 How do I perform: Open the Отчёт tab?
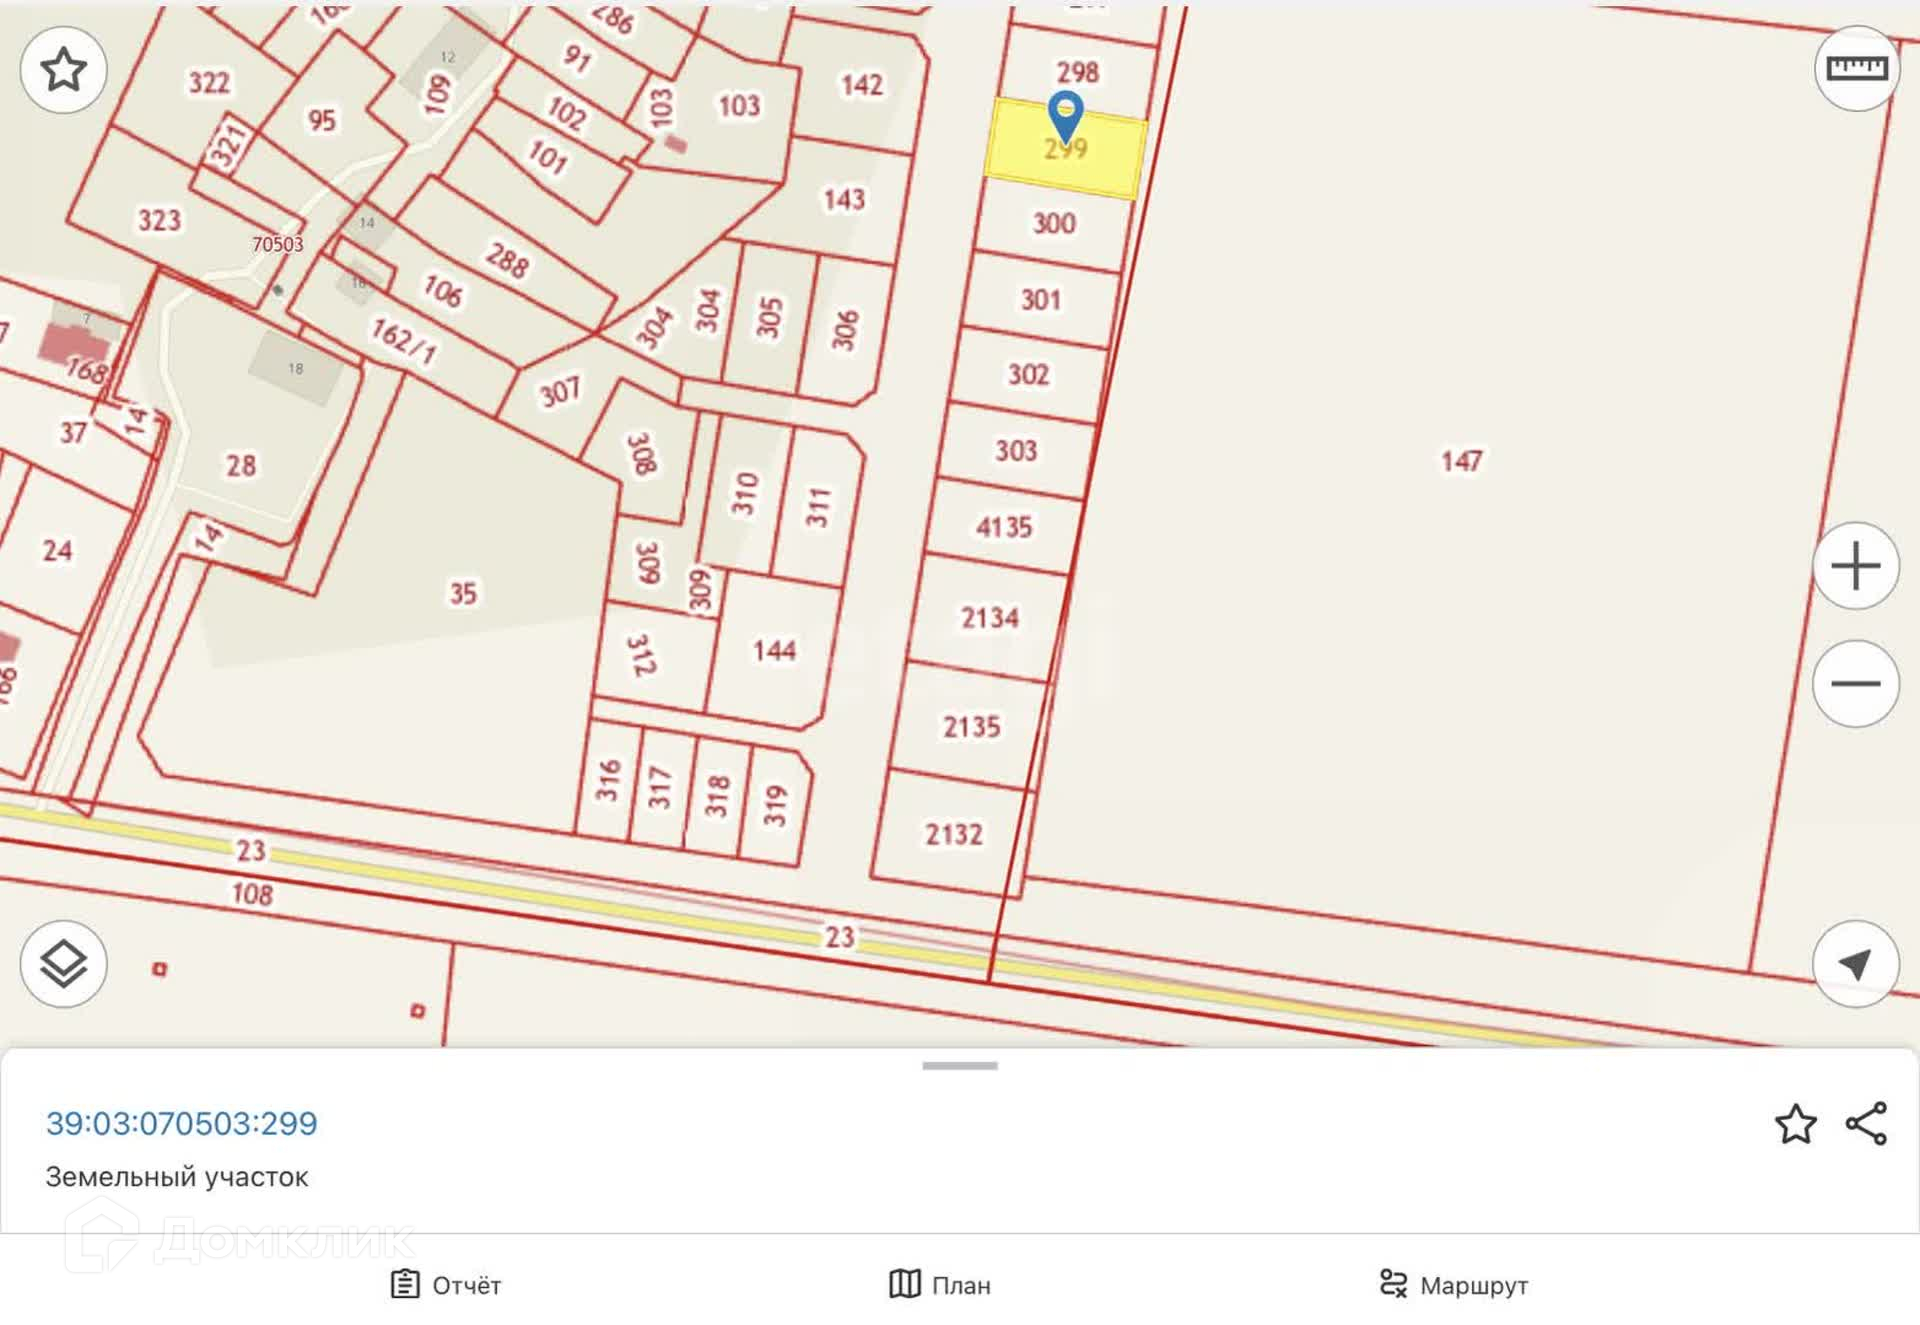[x=446, y=1285]
